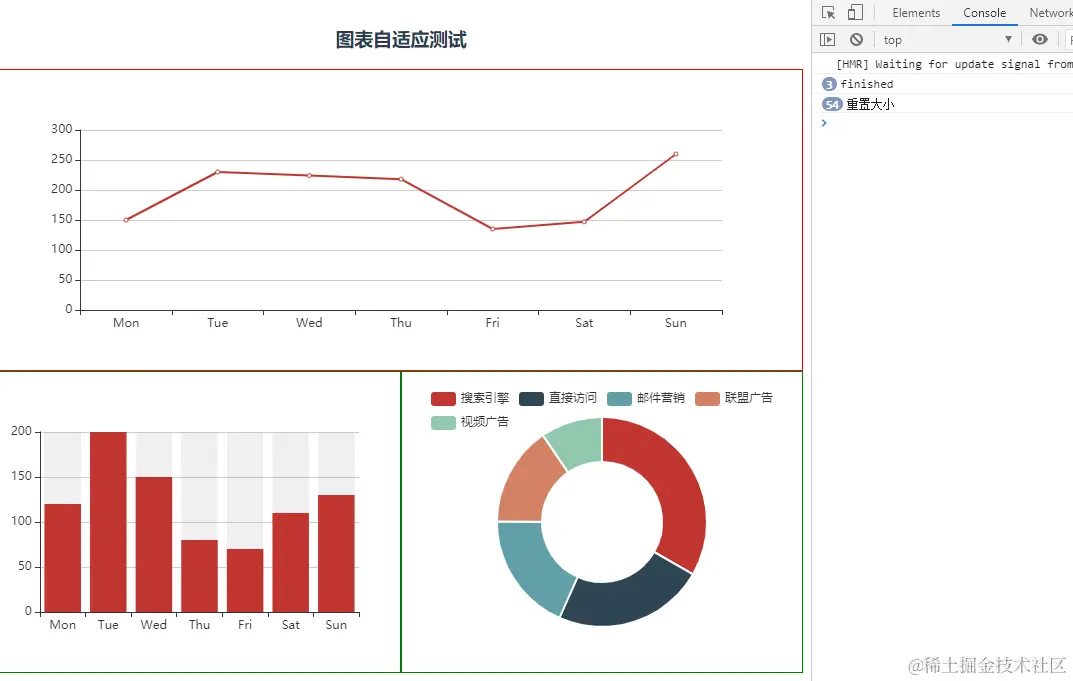Expand the 'finished' grouped console message
Screen dimensions: 1073x681
pos(829,84)
